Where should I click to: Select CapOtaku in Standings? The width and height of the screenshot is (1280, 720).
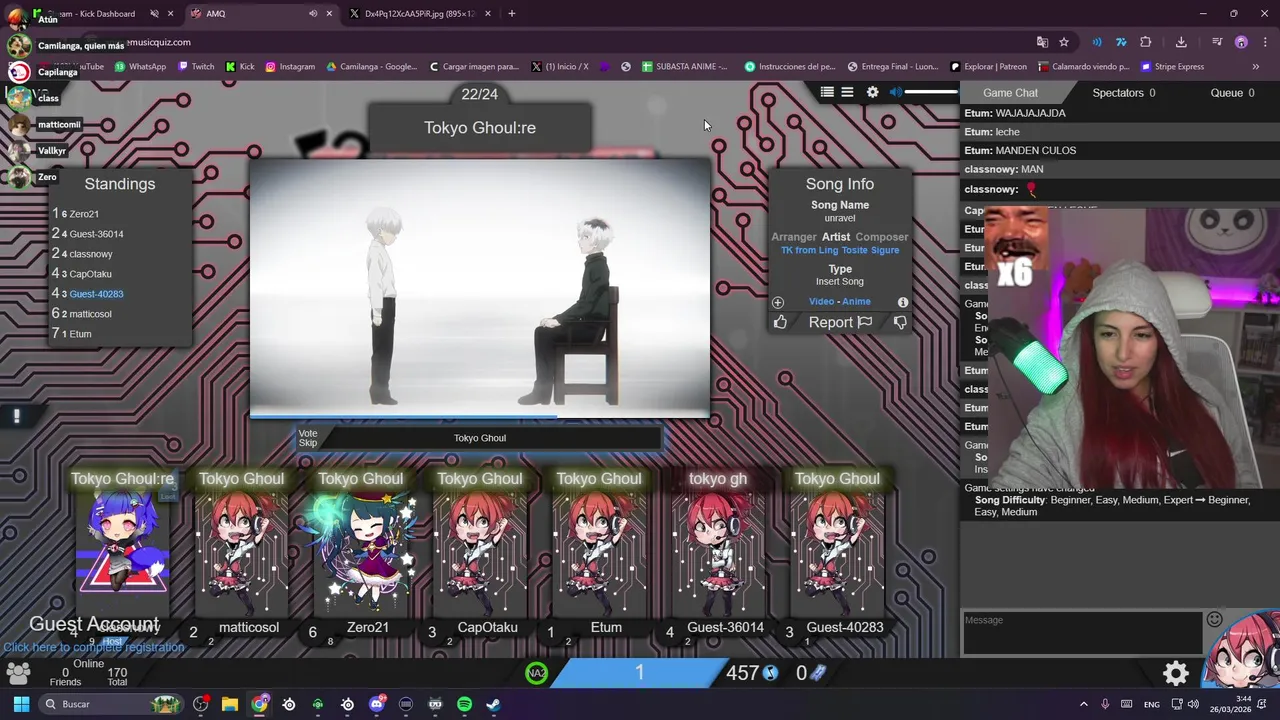click(90, 274)
